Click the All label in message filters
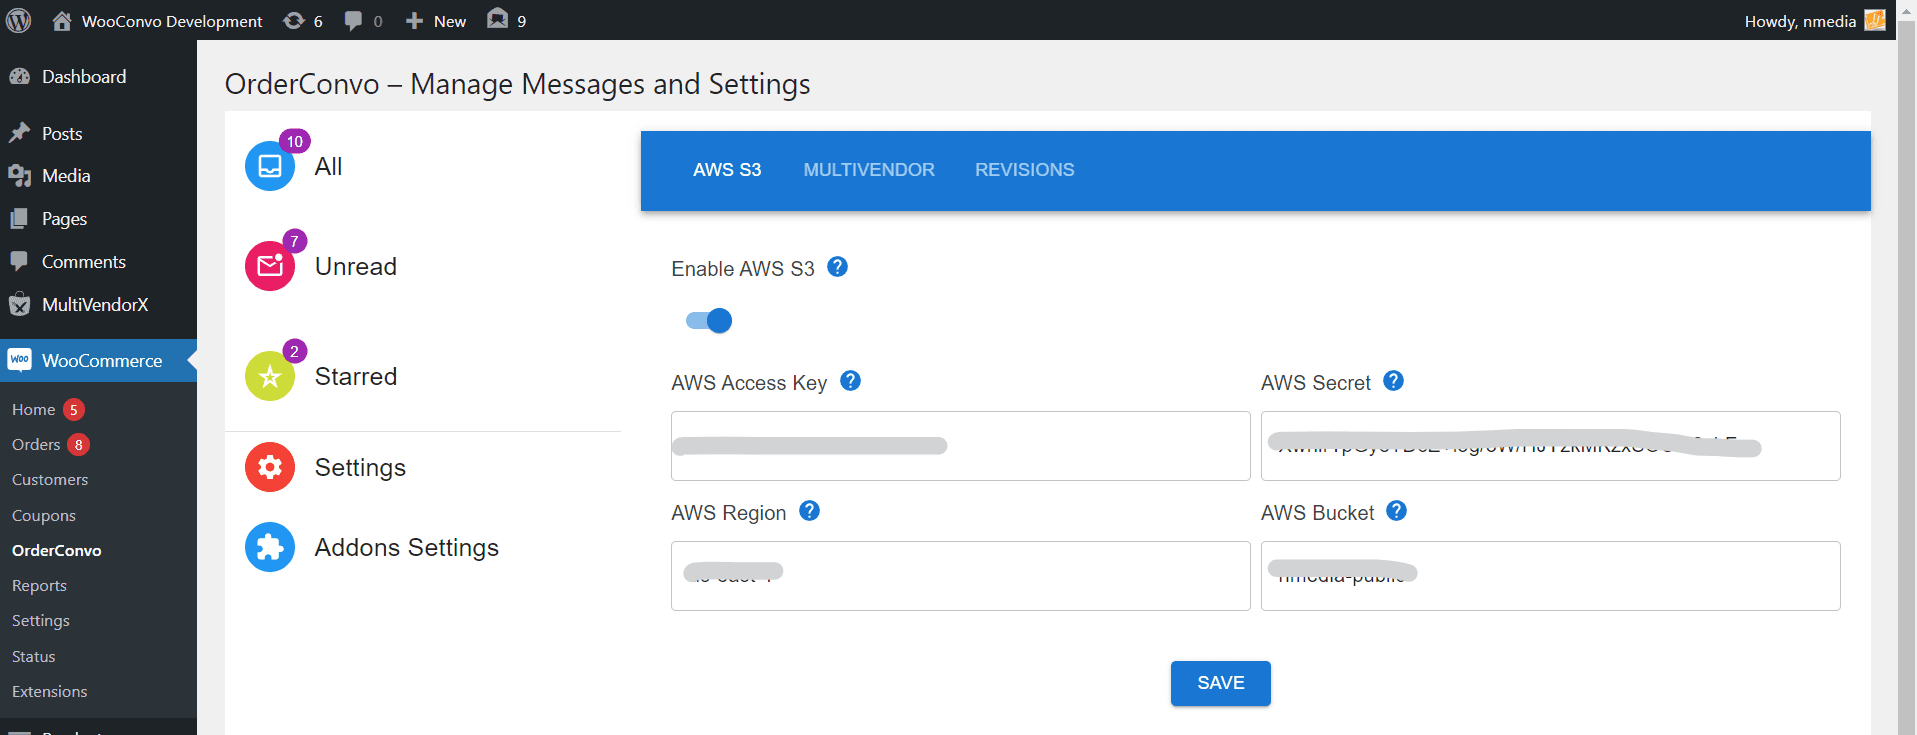The image size is (1917, 735). click(x=328, y=167)
